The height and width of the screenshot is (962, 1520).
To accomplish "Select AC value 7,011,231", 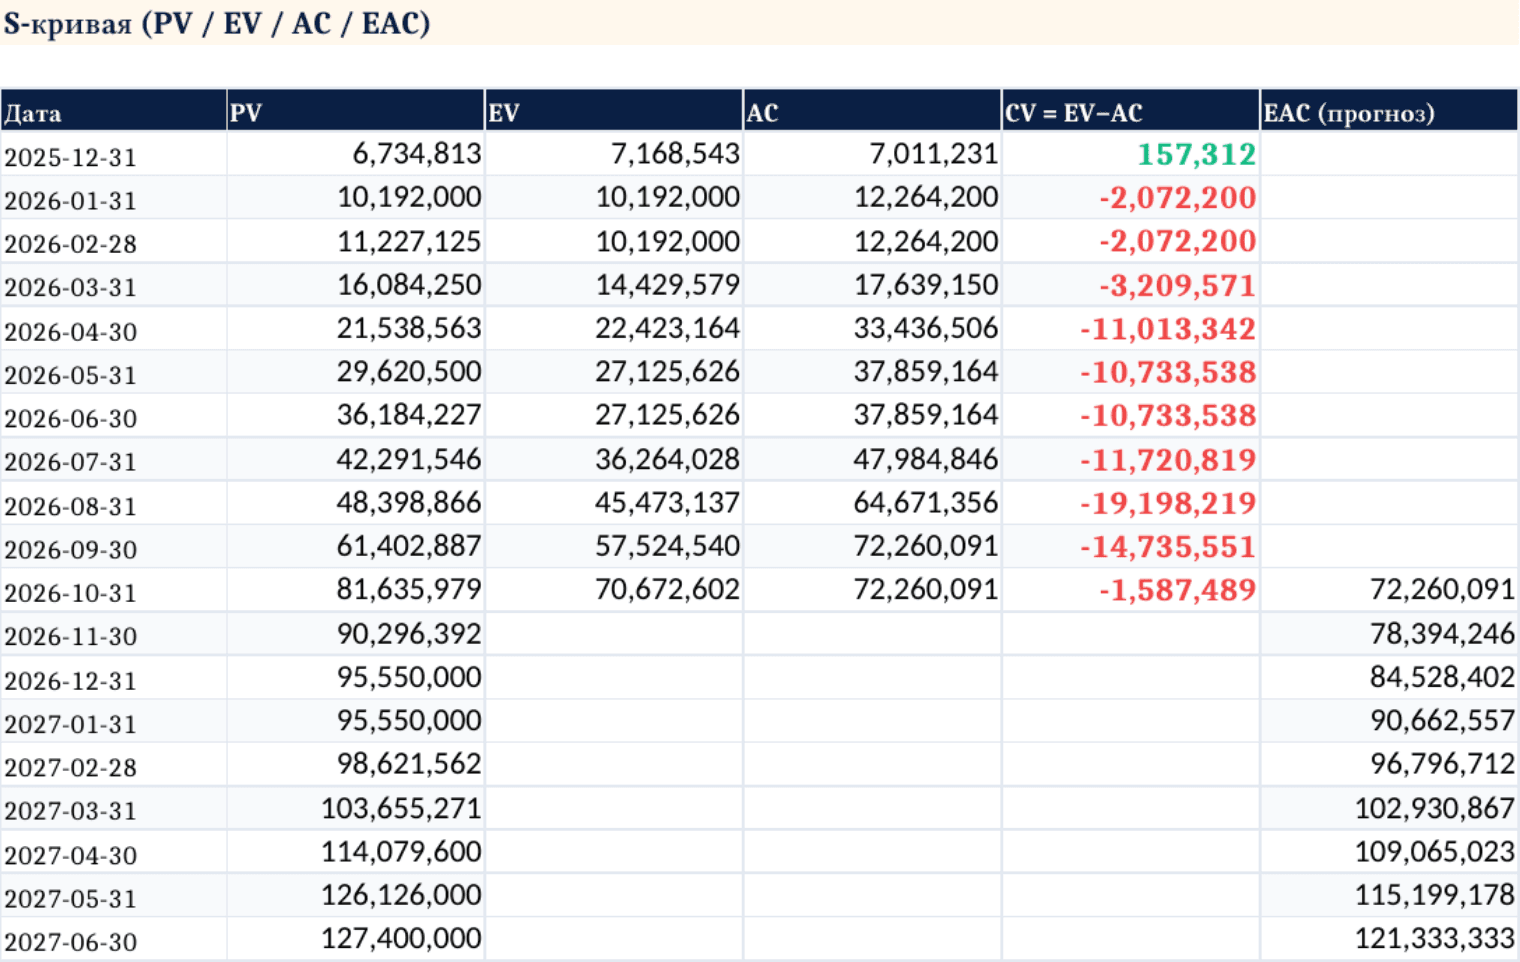I will click(x=934, y=154).
